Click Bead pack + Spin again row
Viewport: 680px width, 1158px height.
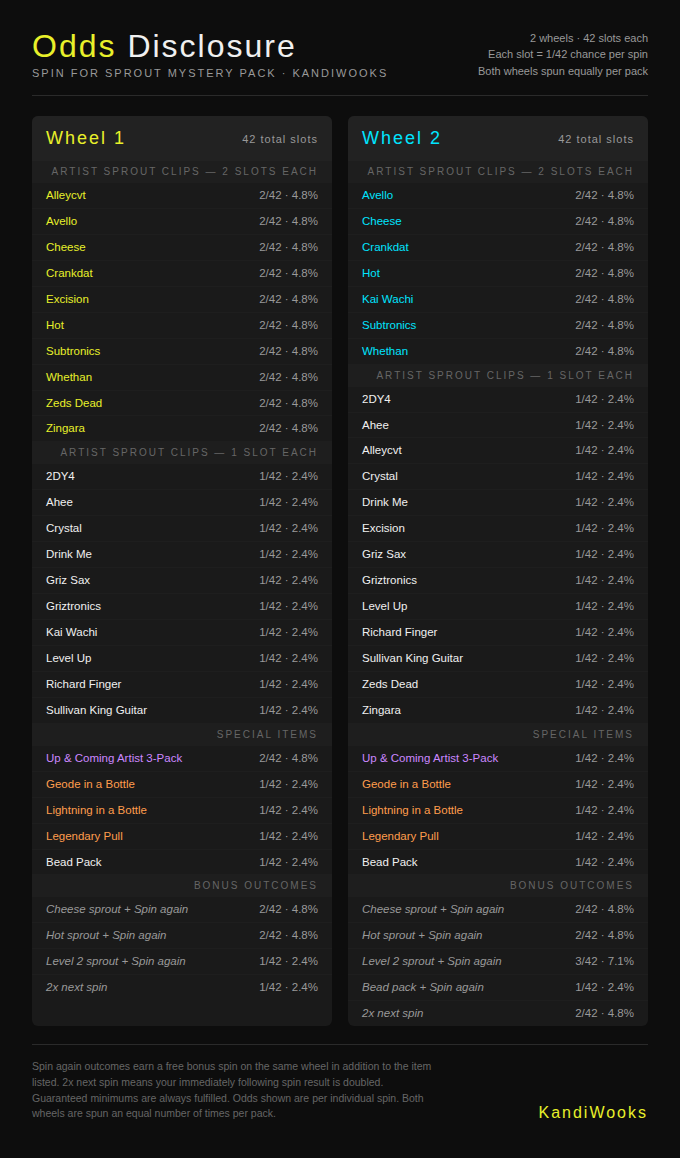tap(498, 987)
